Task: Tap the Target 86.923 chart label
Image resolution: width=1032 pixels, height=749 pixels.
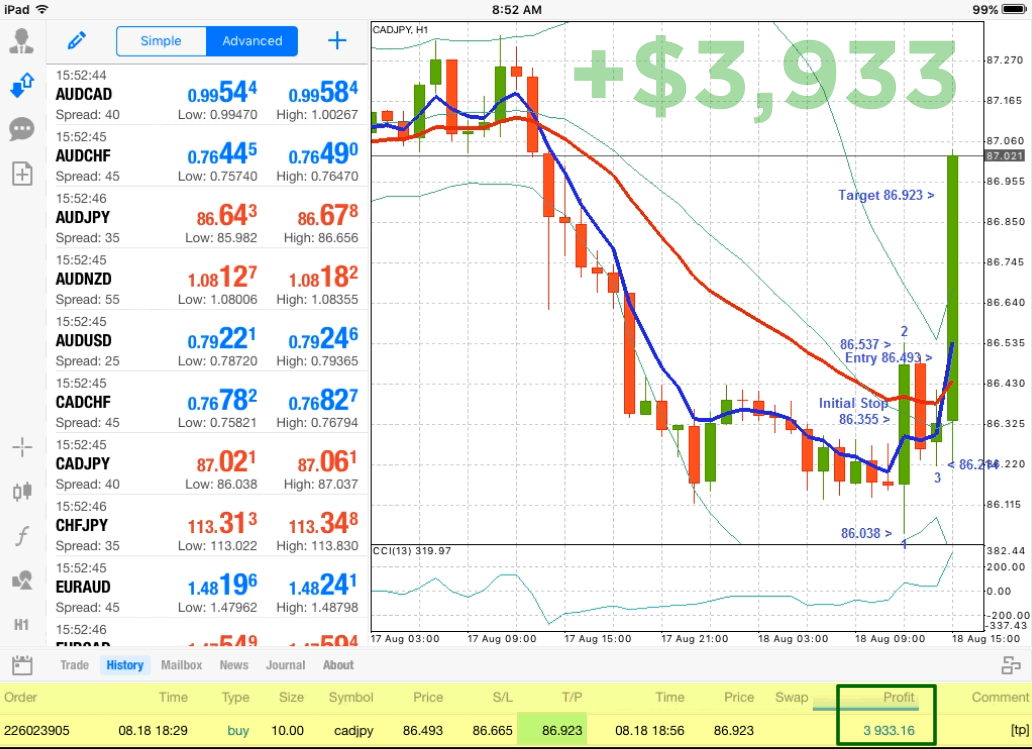Action: [886, 195]
